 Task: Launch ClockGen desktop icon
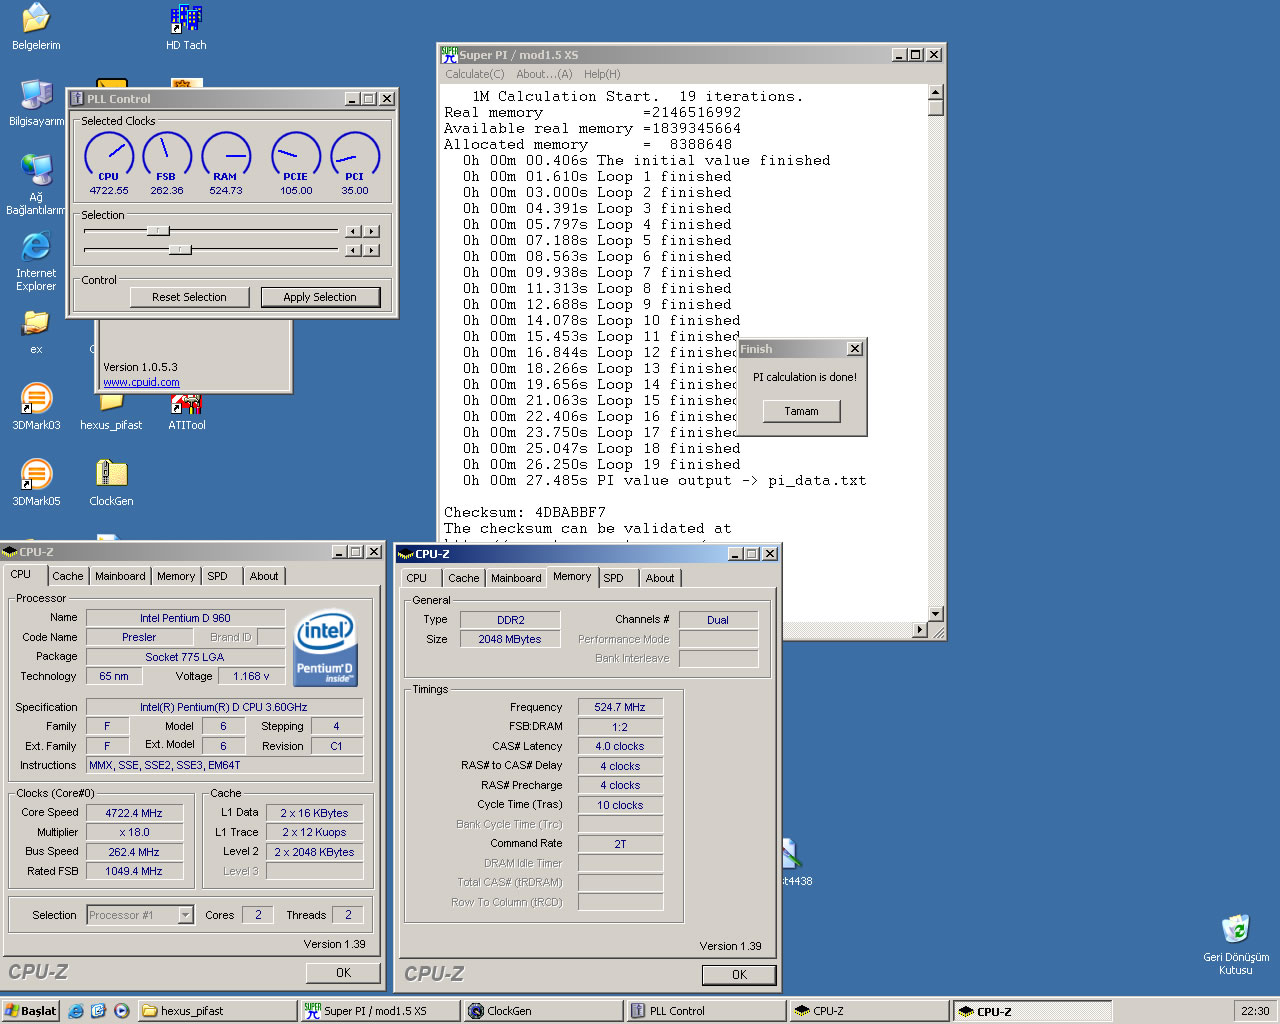[x=111, y=483]
